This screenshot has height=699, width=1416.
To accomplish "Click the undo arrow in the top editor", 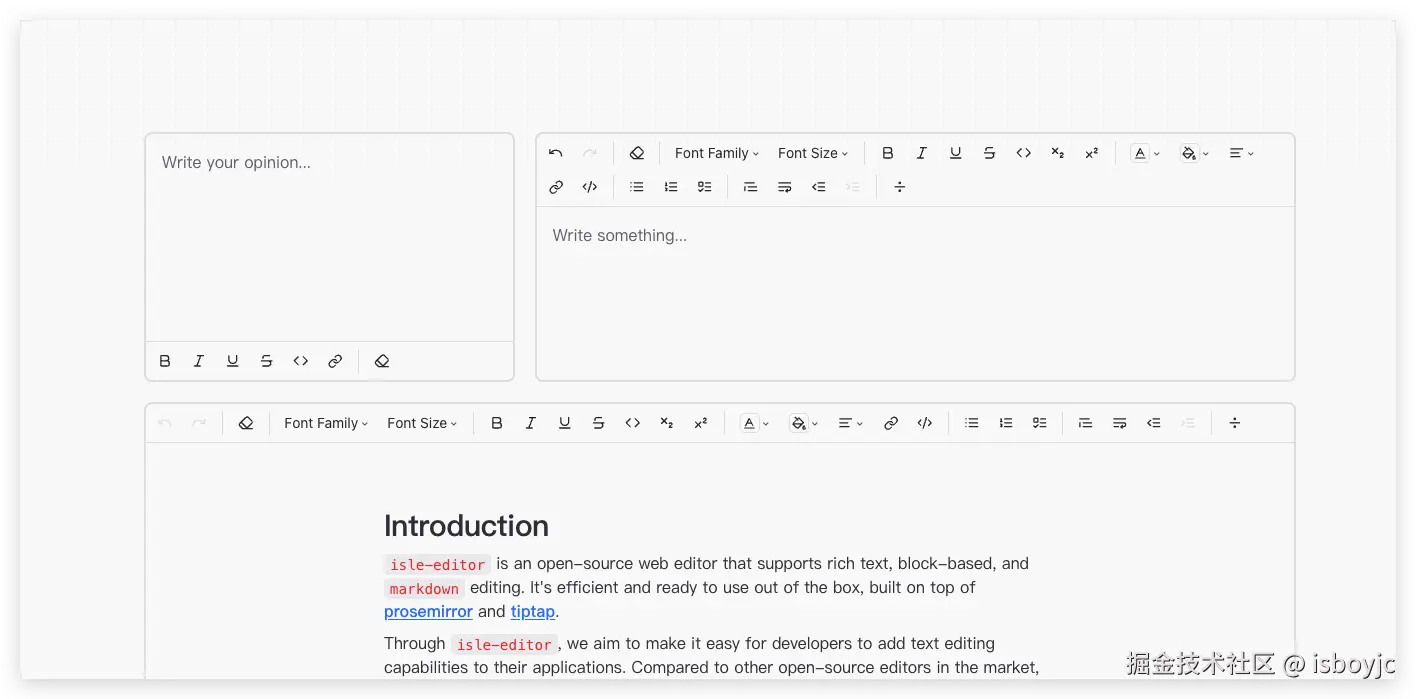I will pyautogui.click(x=555, y=152).
